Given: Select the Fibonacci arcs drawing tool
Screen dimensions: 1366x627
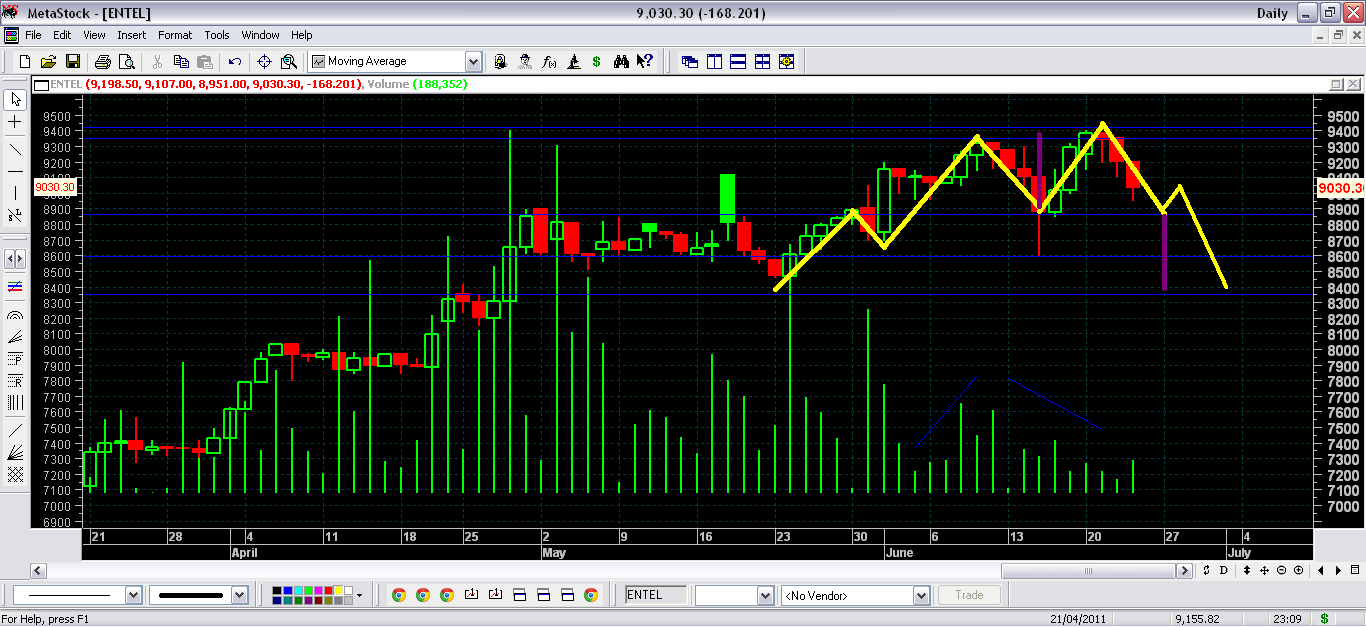Looking at the screenshot, I should point(15,314).
